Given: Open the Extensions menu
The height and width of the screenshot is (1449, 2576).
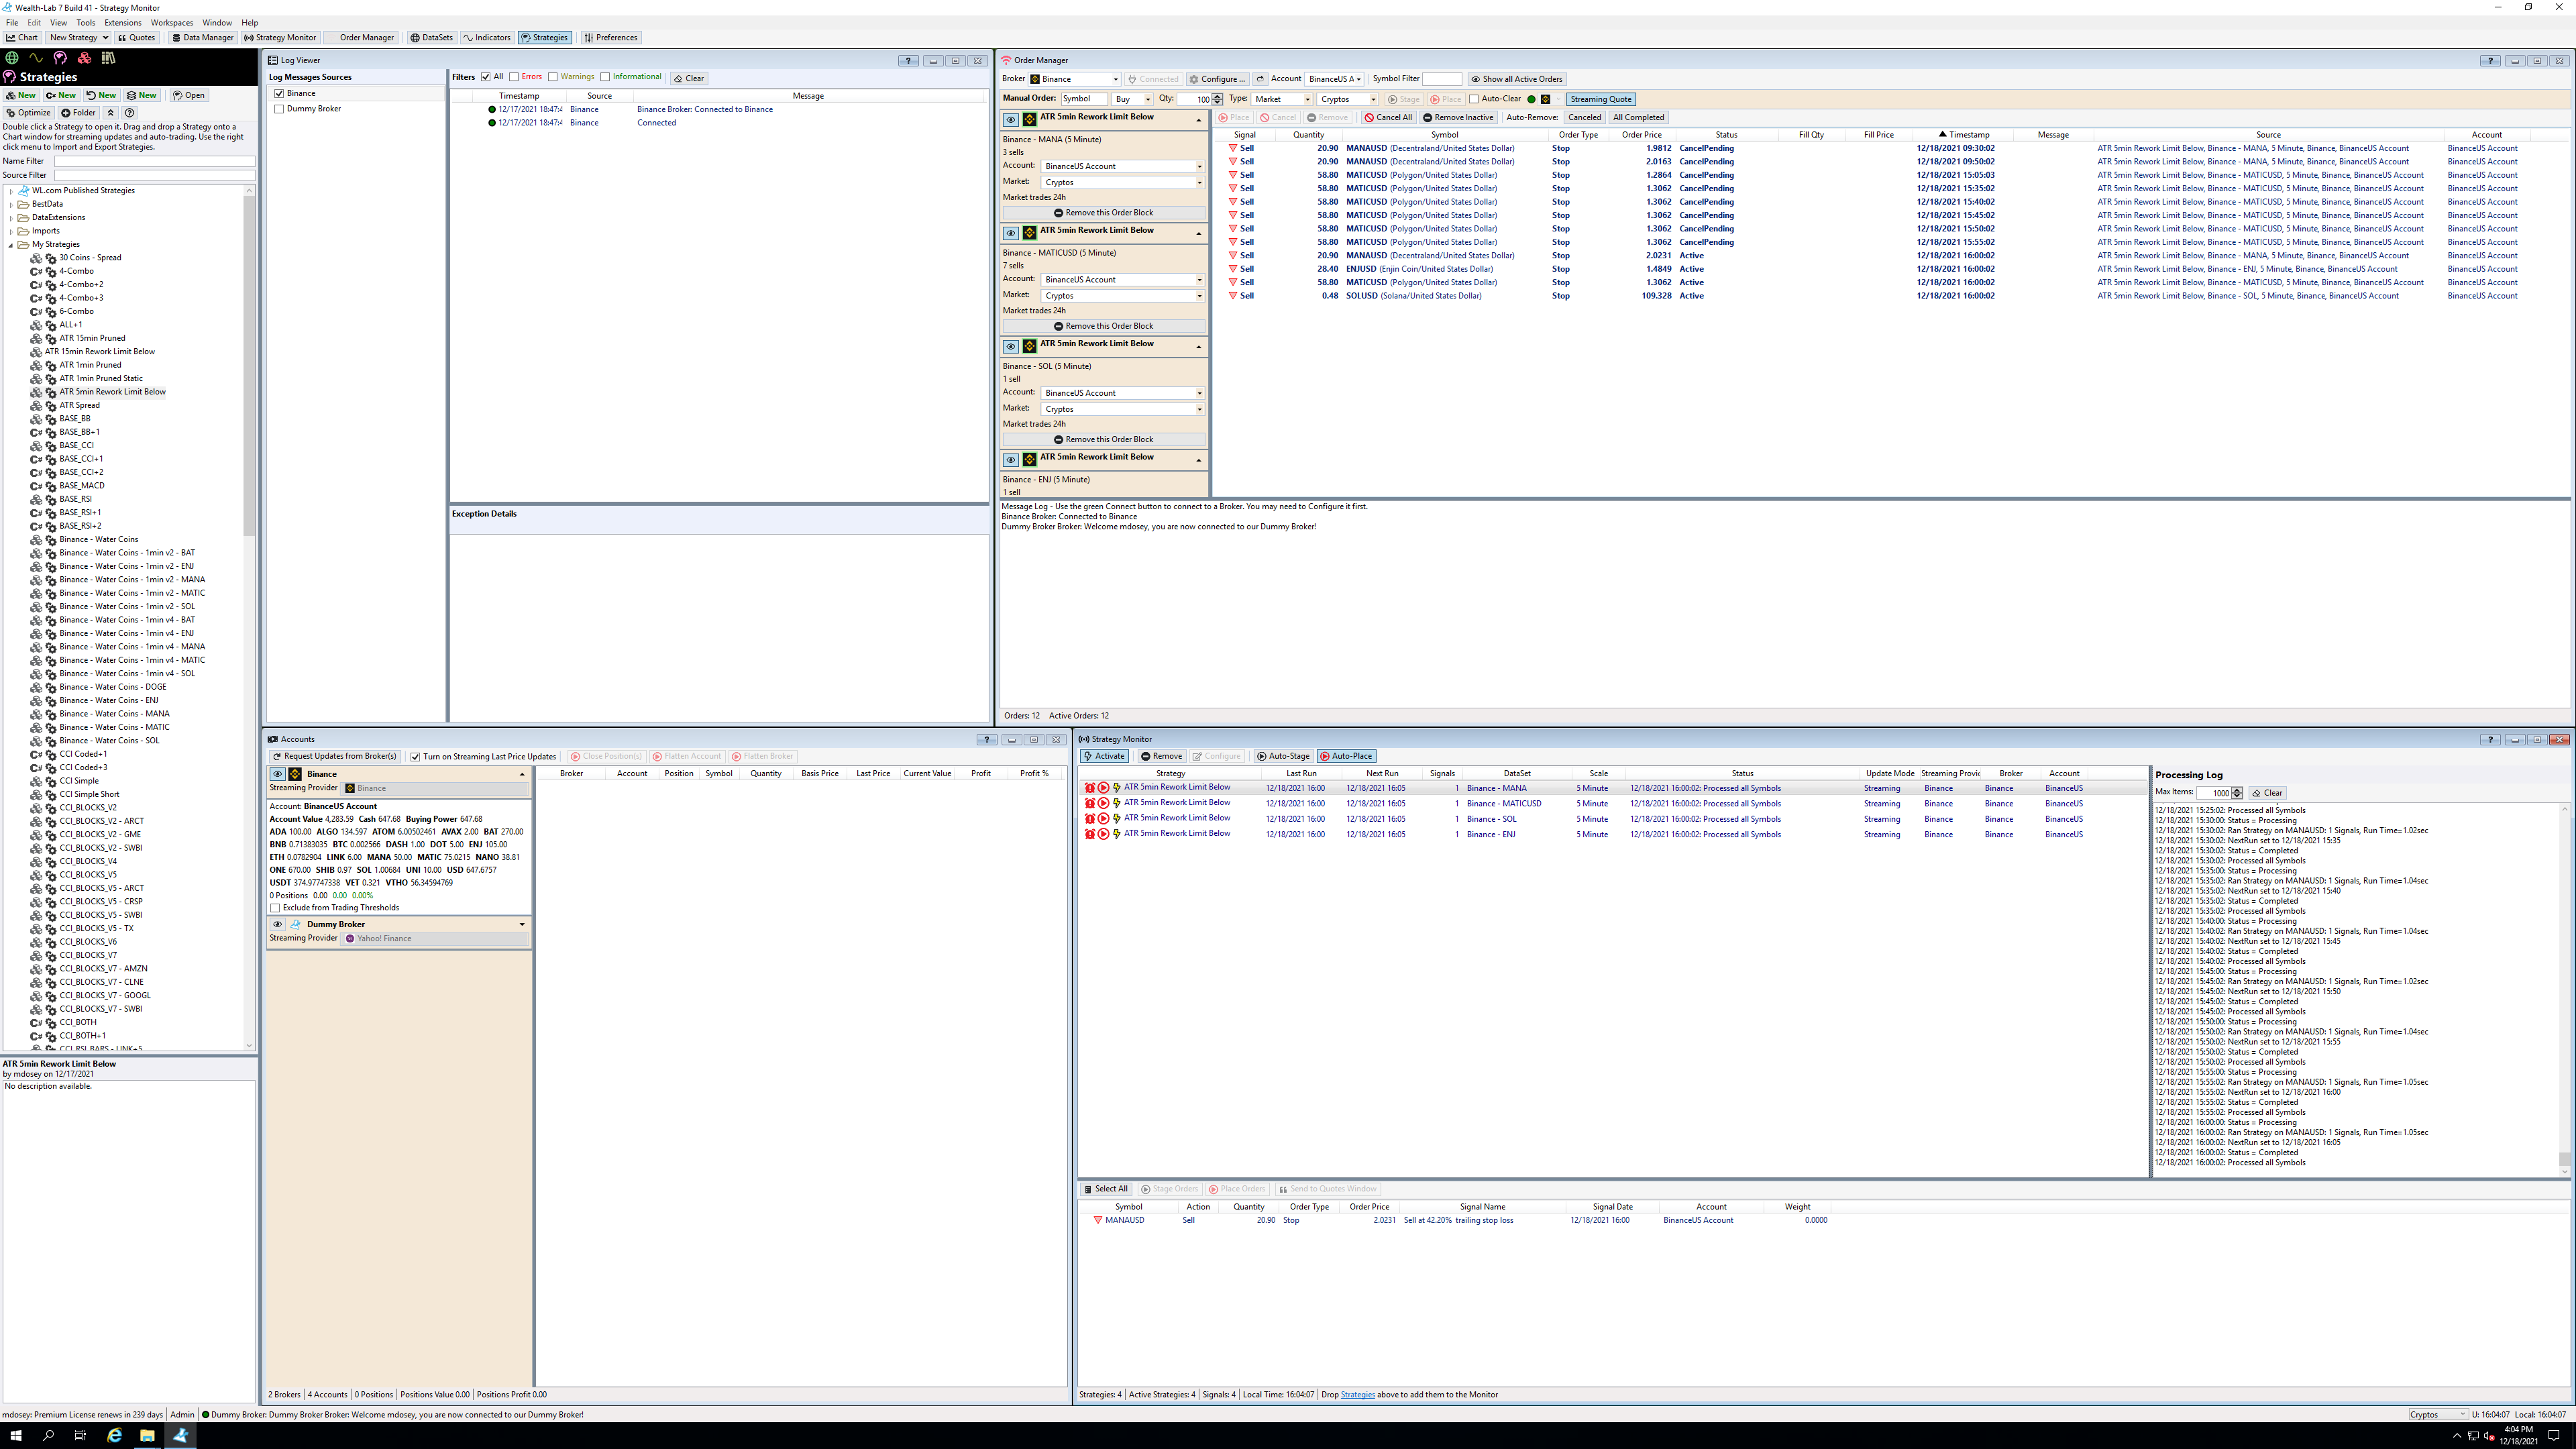Looking at the screenshot, I should [x=122, y=22].
